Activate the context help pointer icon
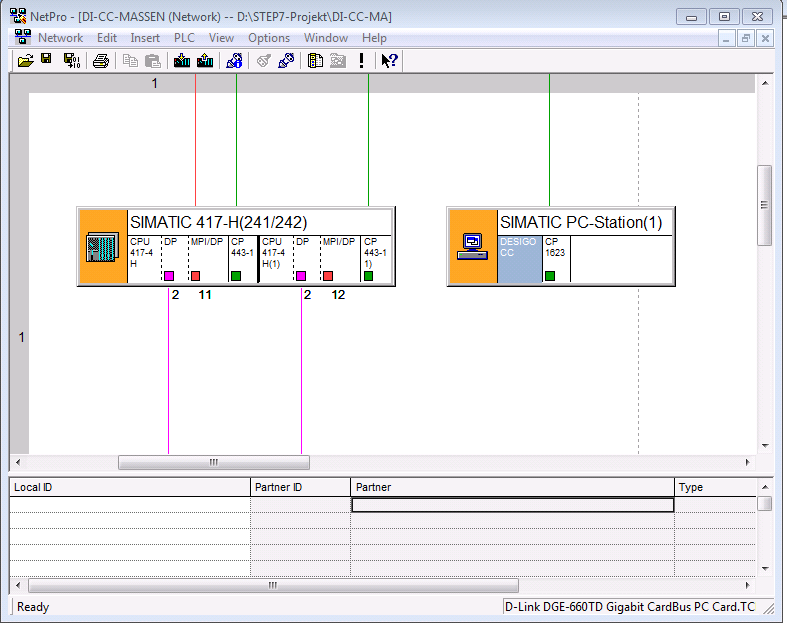Viewport: 787px width, 623px height. [390, 61]
